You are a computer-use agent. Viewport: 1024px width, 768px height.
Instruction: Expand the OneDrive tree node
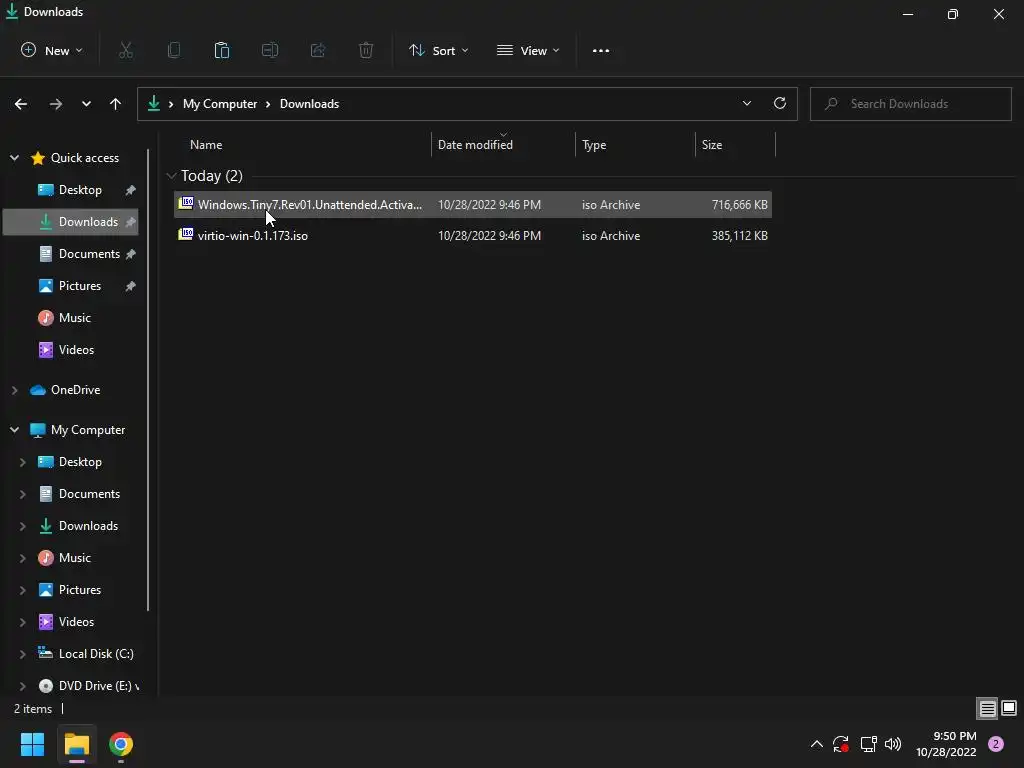(x=14, y=390)
